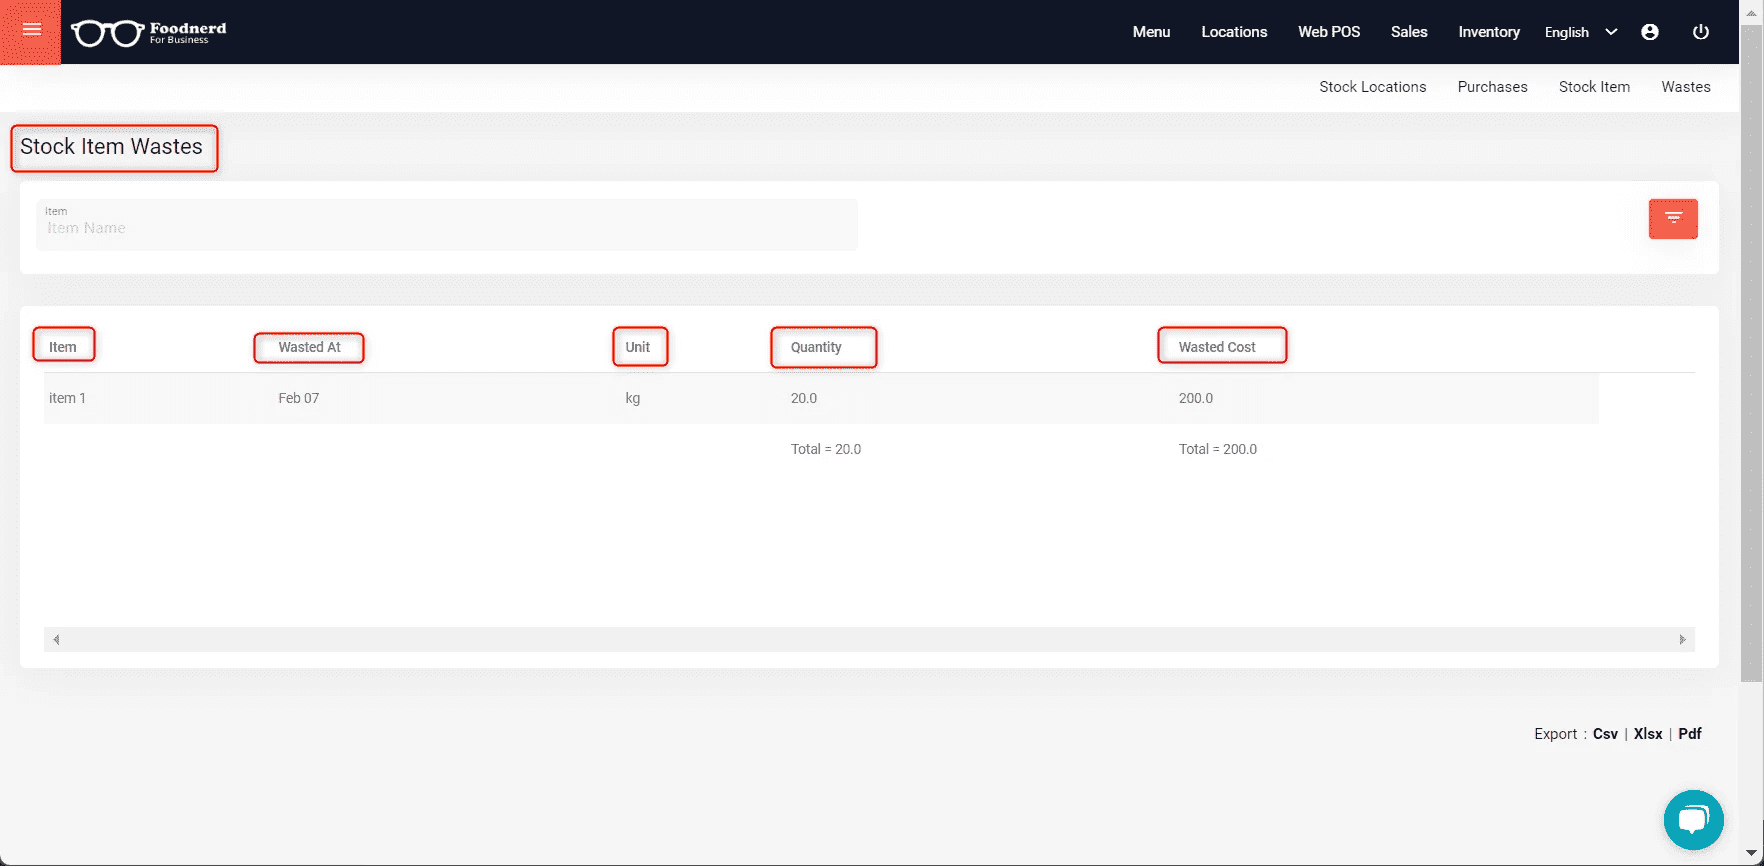
Task: Open the hamburger side menu
Action: [x=31, y=31]
